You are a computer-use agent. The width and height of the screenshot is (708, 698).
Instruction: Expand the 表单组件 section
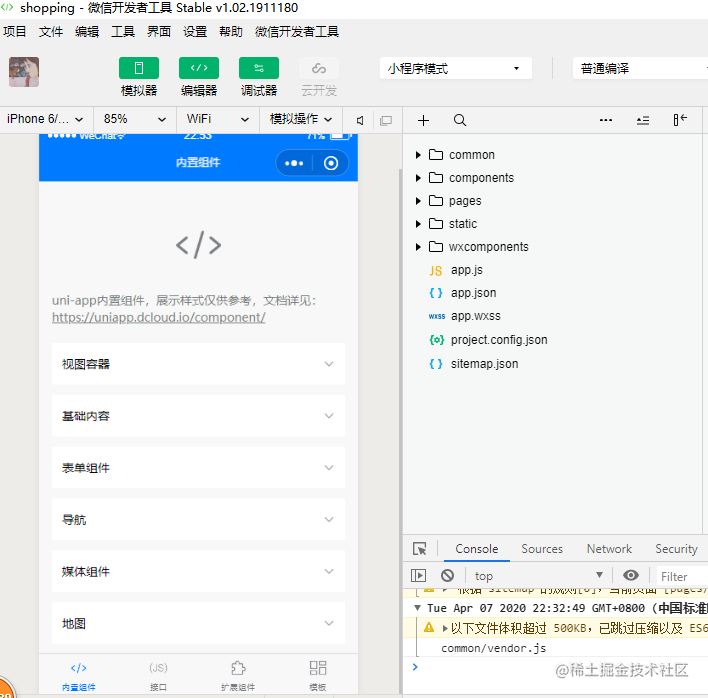198,468
